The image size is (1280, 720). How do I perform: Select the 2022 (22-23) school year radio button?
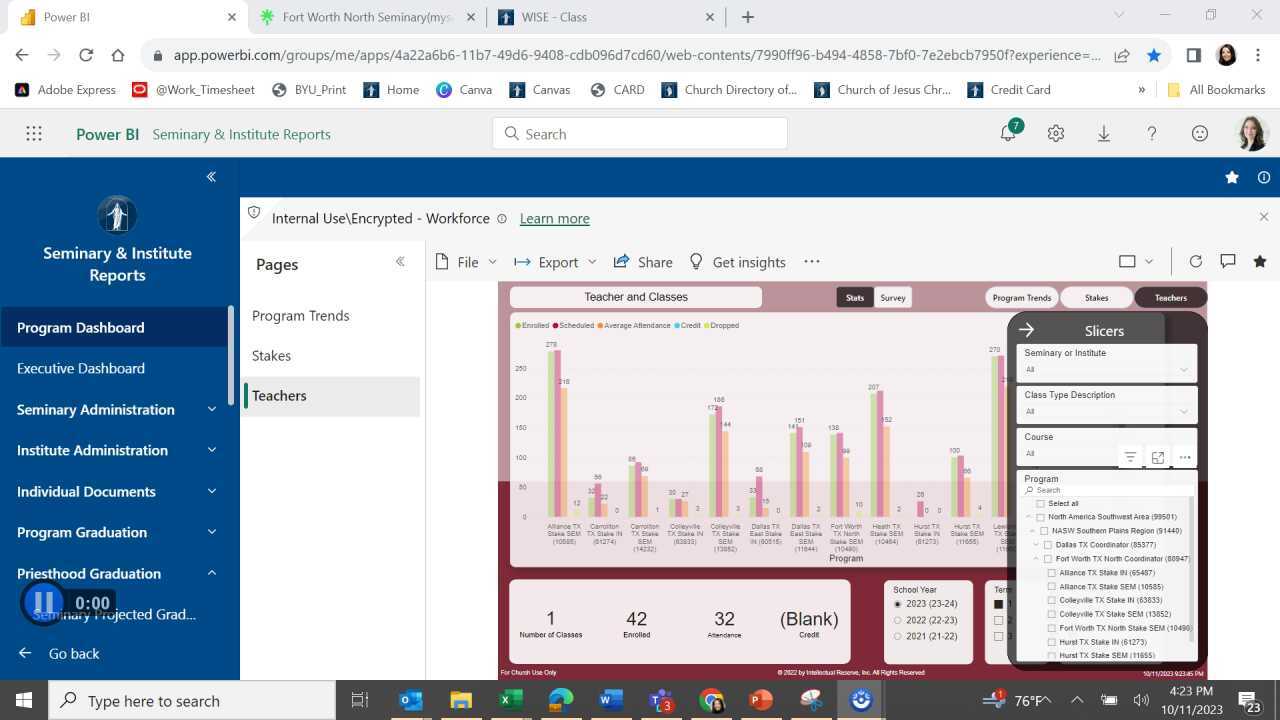pos(897,620)
